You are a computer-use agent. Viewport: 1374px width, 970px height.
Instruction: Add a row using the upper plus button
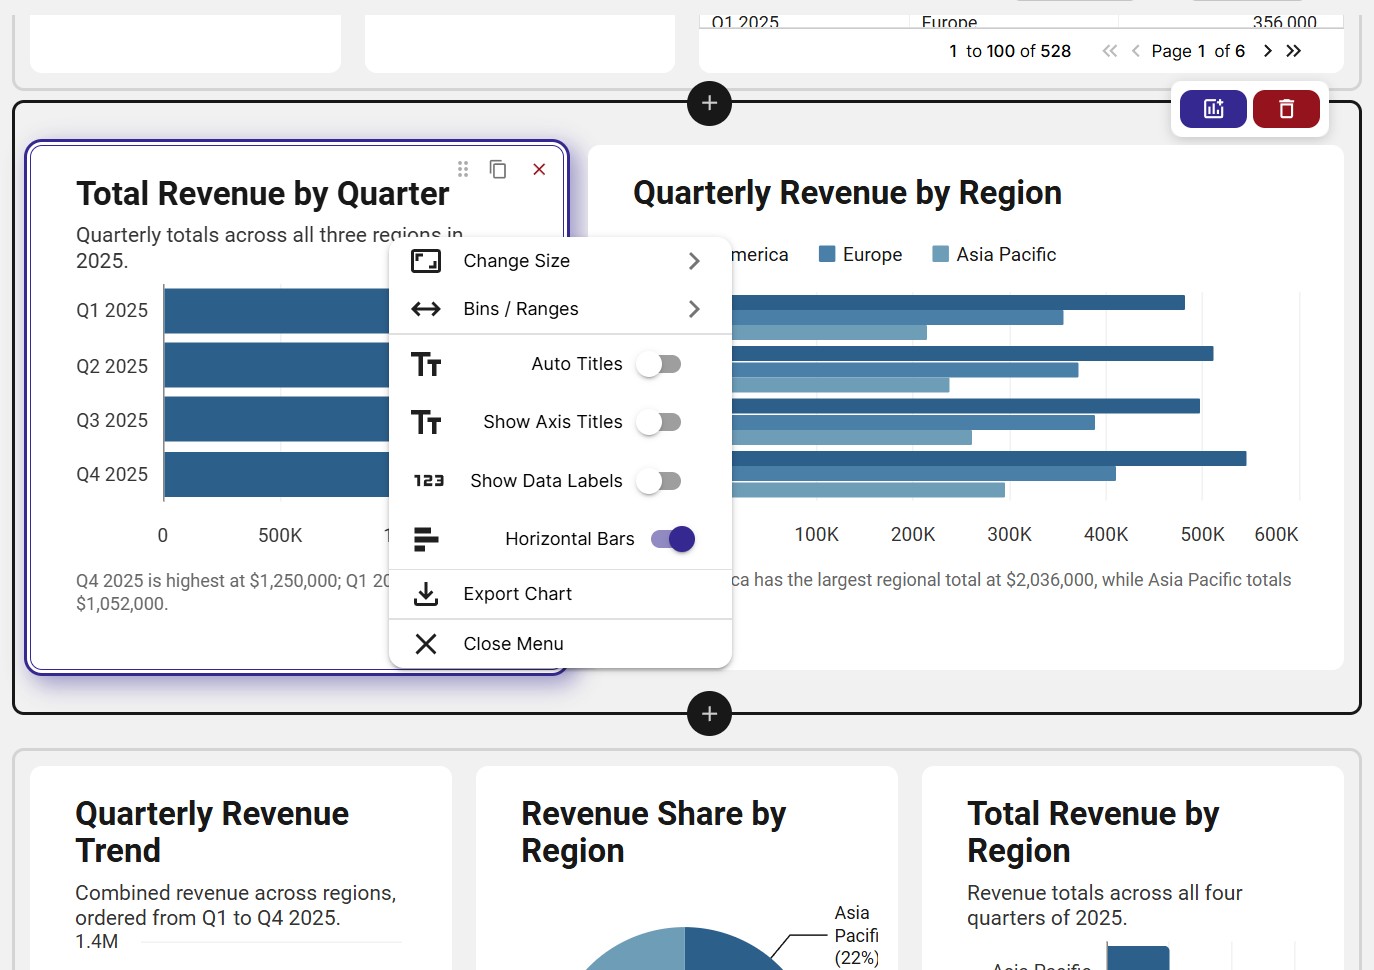709,103
